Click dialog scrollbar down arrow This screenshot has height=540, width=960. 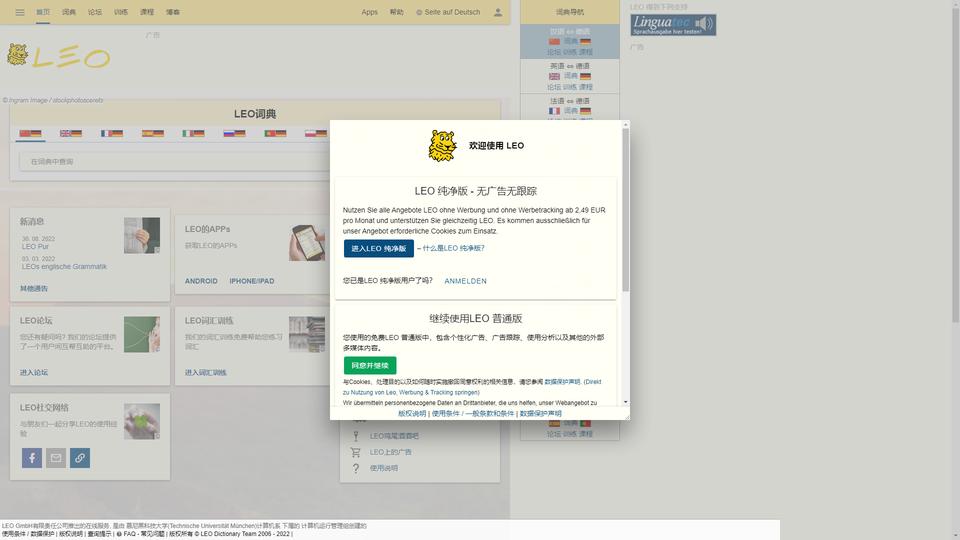(625, 402)
